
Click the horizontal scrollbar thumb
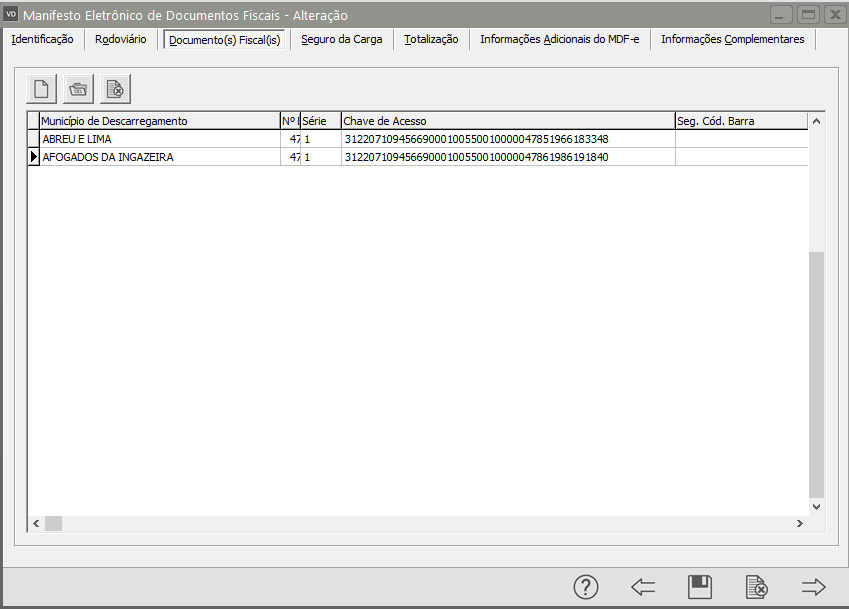54,523
